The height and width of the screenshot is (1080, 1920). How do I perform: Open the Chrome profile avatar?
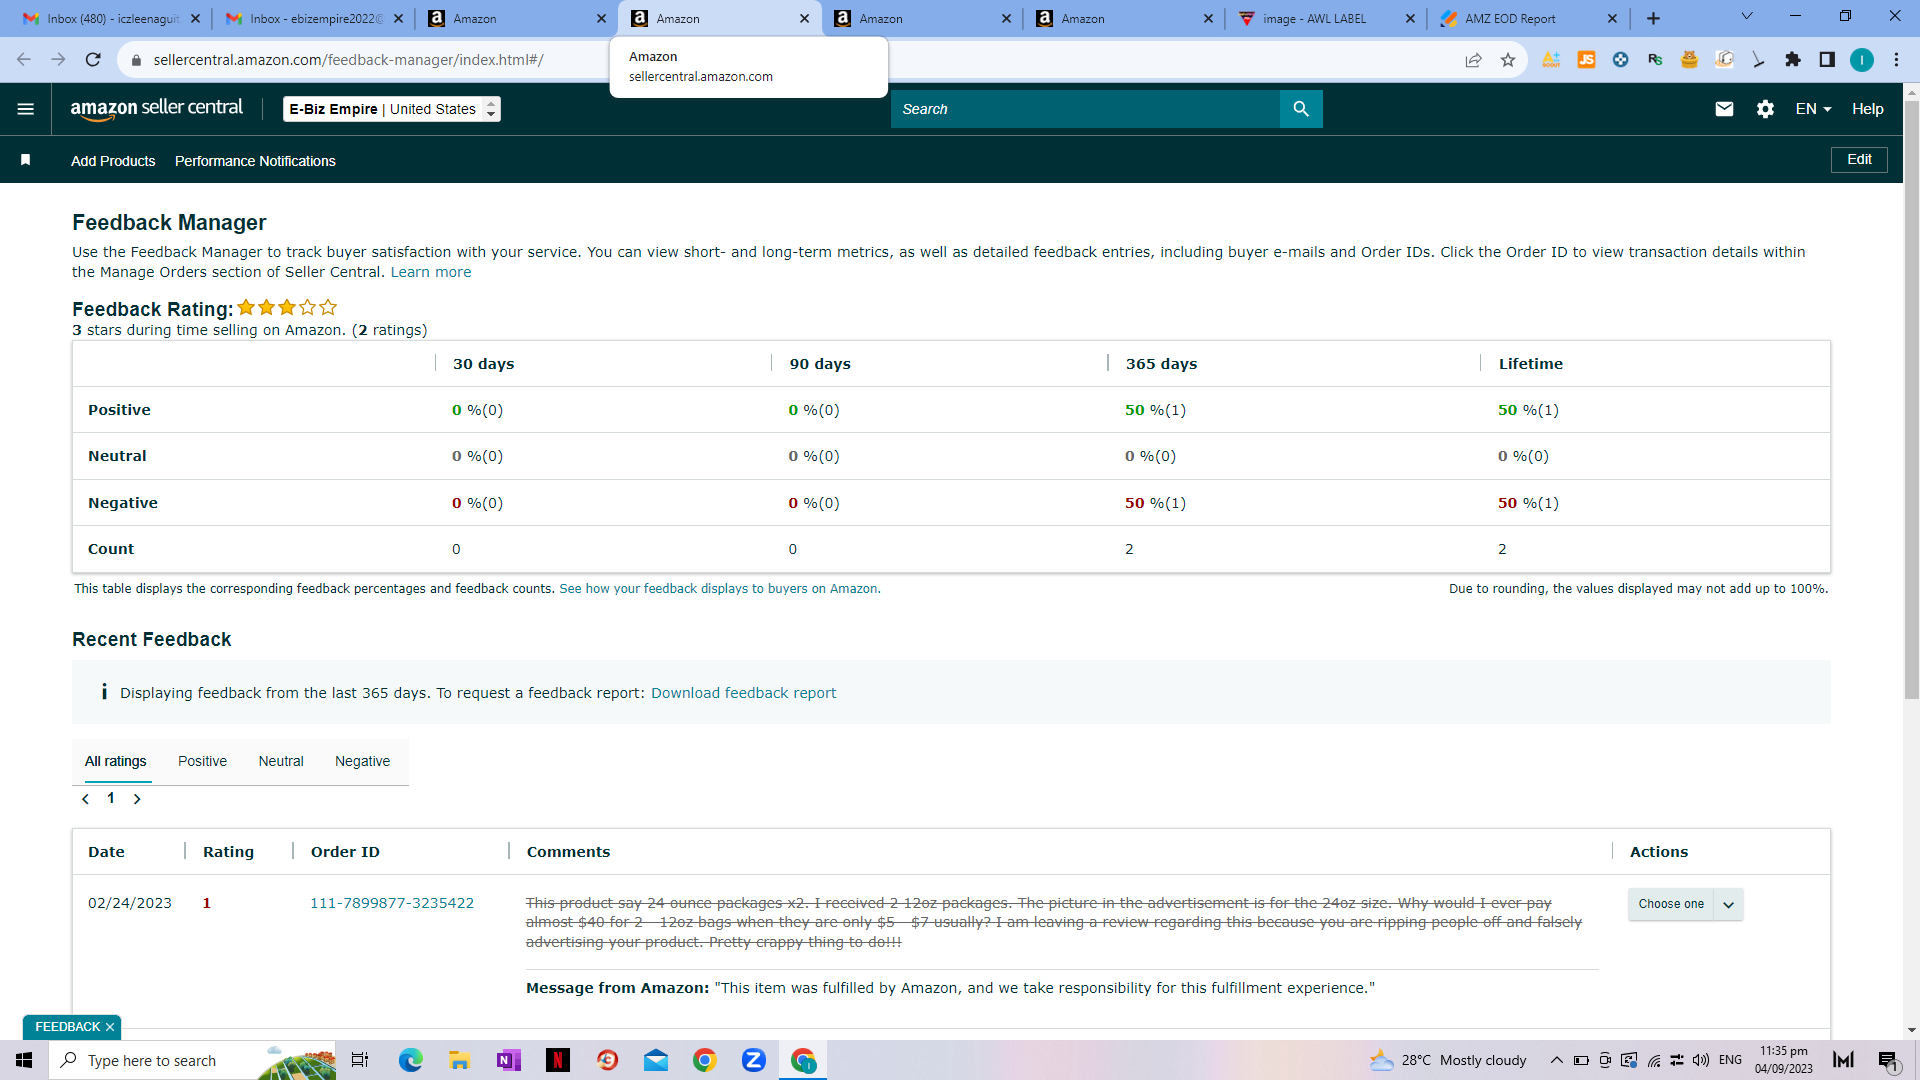point(1862,60)
